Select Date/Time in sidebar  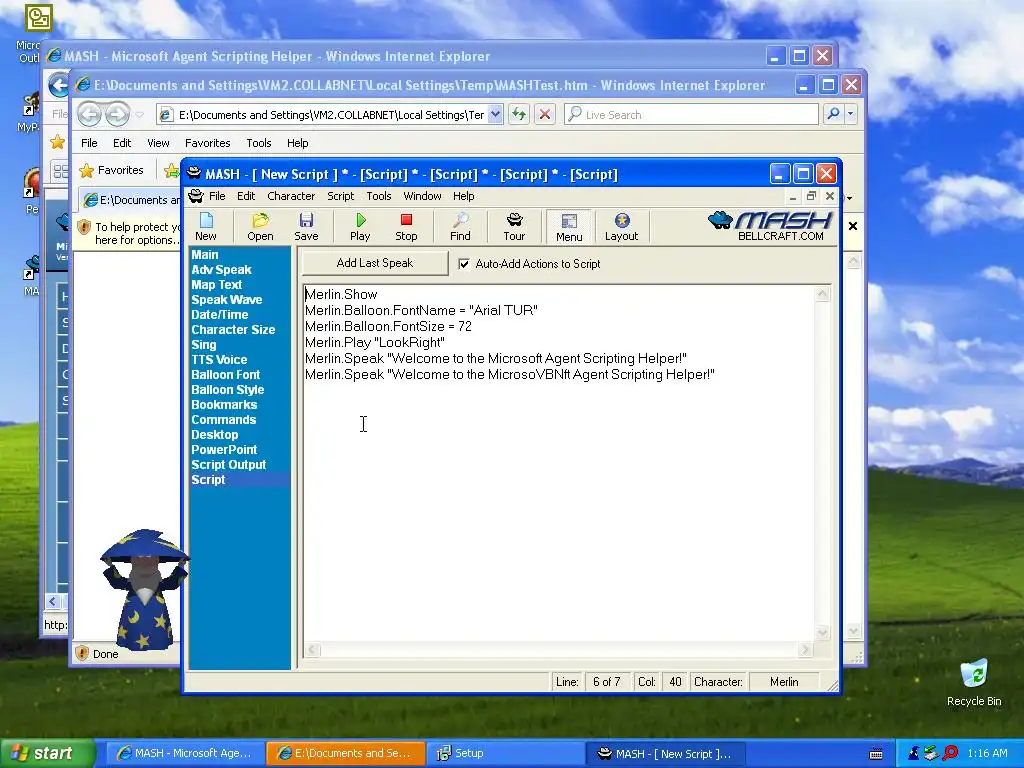point(219,315)
